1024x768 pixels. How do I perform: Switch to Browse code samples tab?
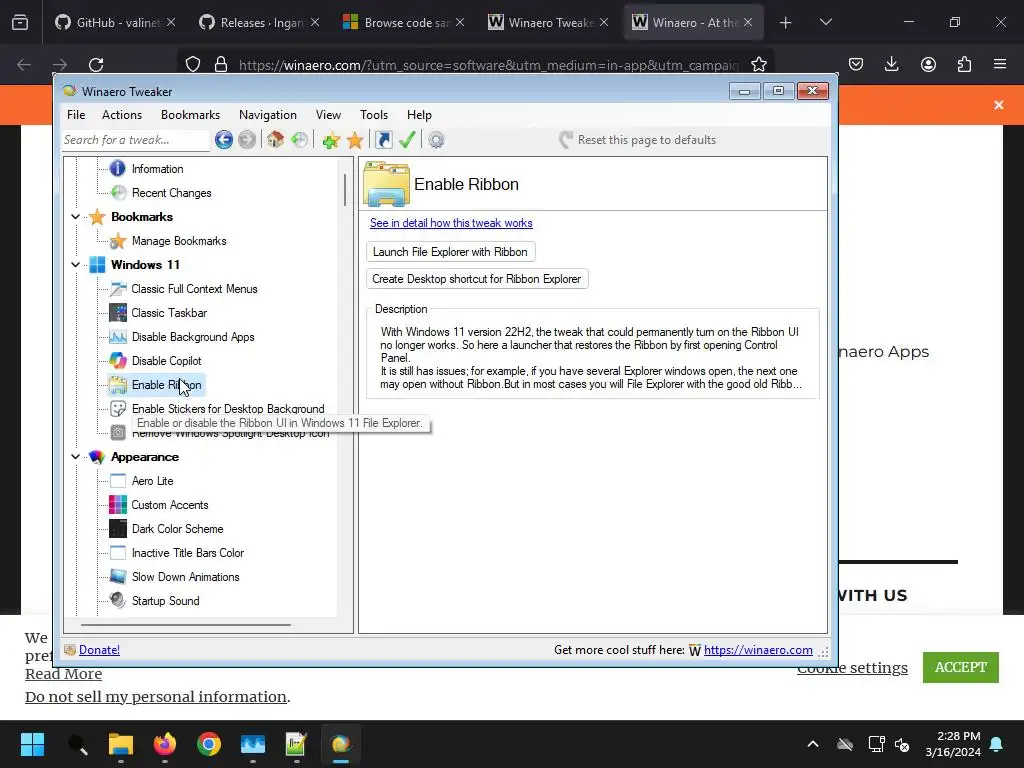point(404,23)
